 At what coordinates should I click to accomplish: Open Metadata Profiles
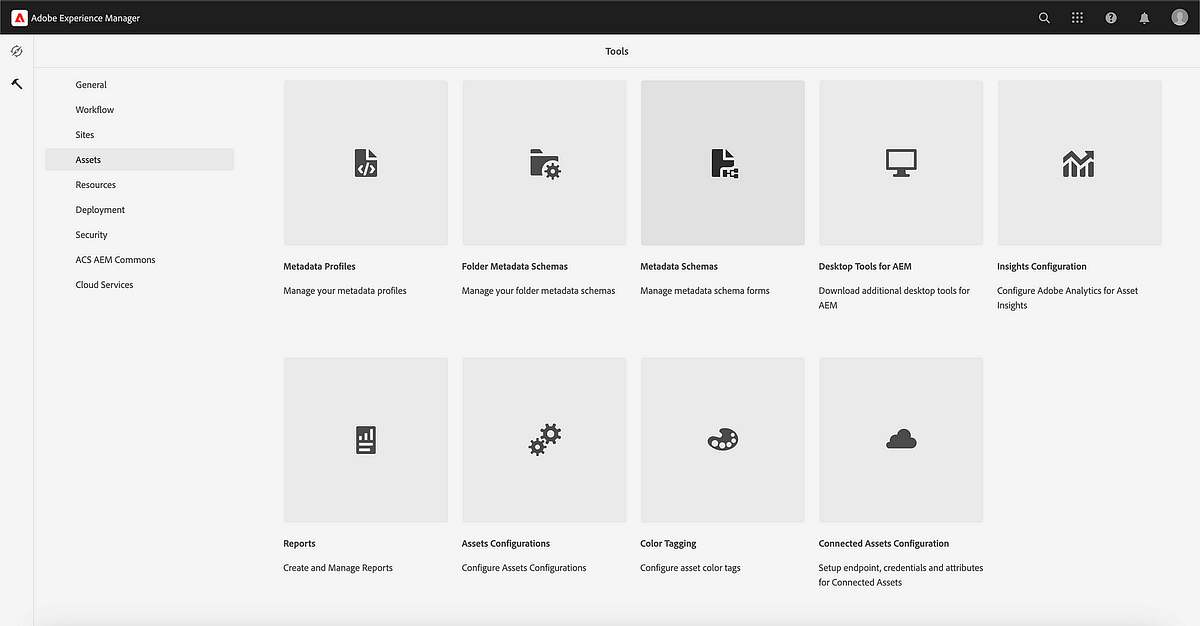[x=365, y=162]
